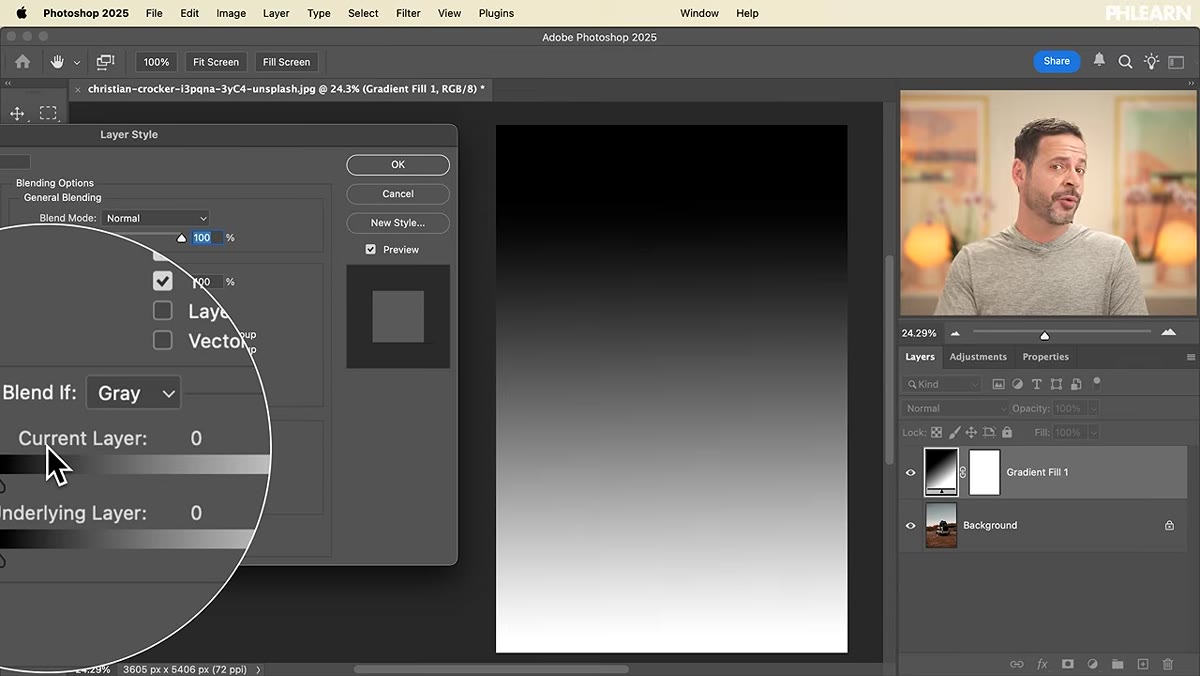The image size is (1200, 676).
Task: Open the Hand tool preset arrow
Action: point(77,62)
